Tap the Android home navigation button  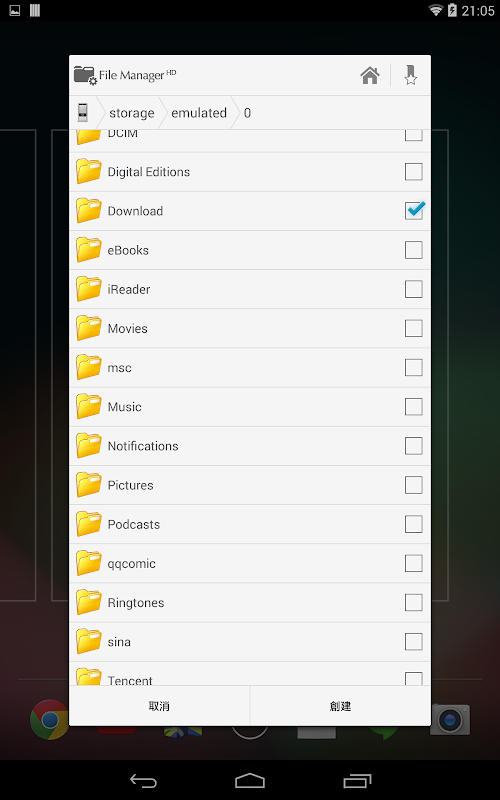pos(250,781)
